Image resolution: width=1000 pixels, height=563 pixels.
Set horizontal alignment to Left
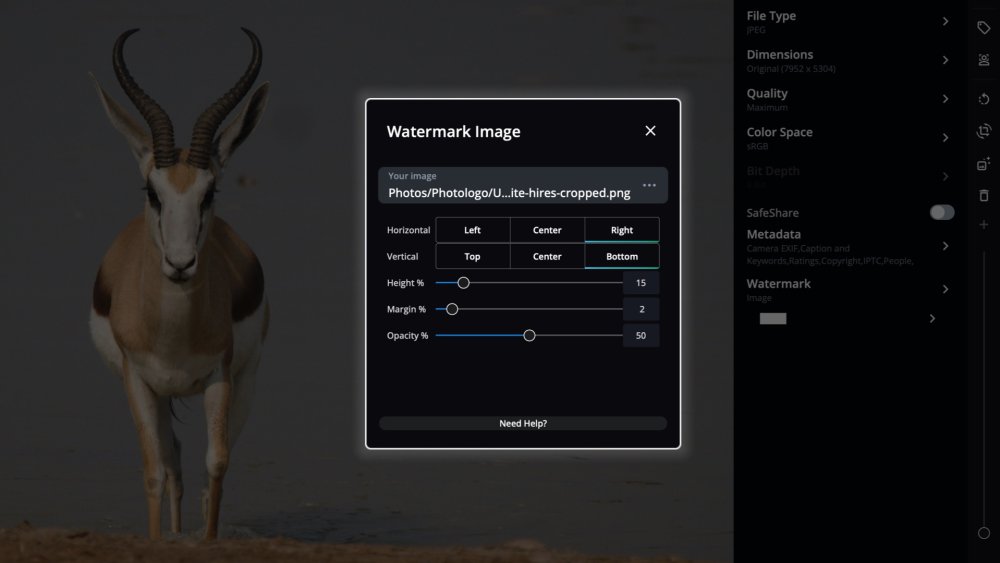pos(473,230)
